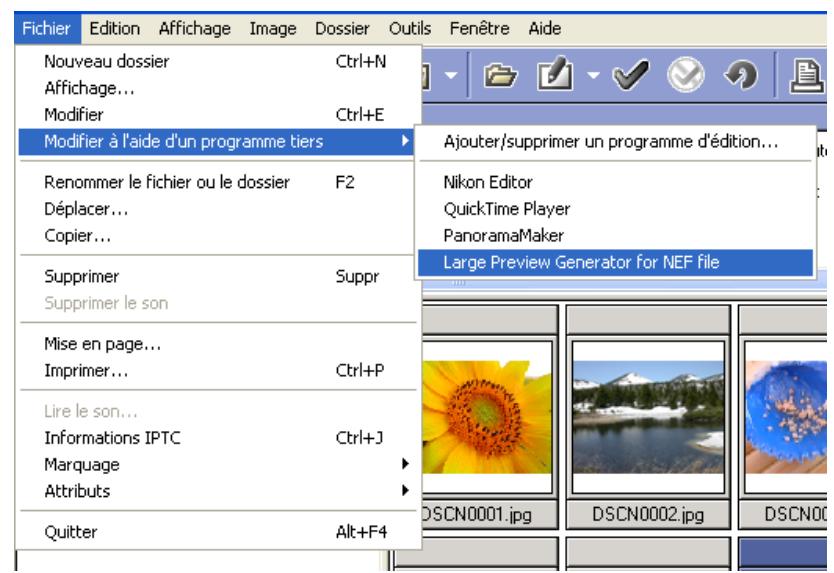
Task: Open the Edition menu
Action: [x=114, y=28]
